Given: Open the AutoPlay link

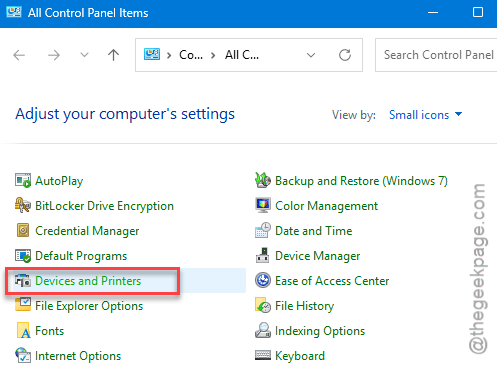Looking at the screenshot, I should (59, 181).
